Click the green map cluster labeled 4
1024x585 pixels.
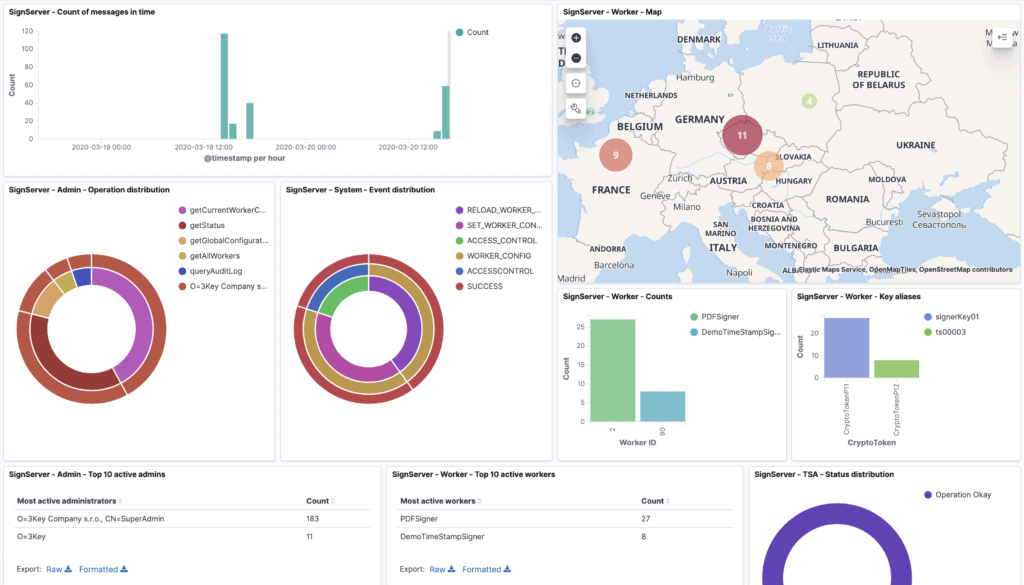(809, 101)
